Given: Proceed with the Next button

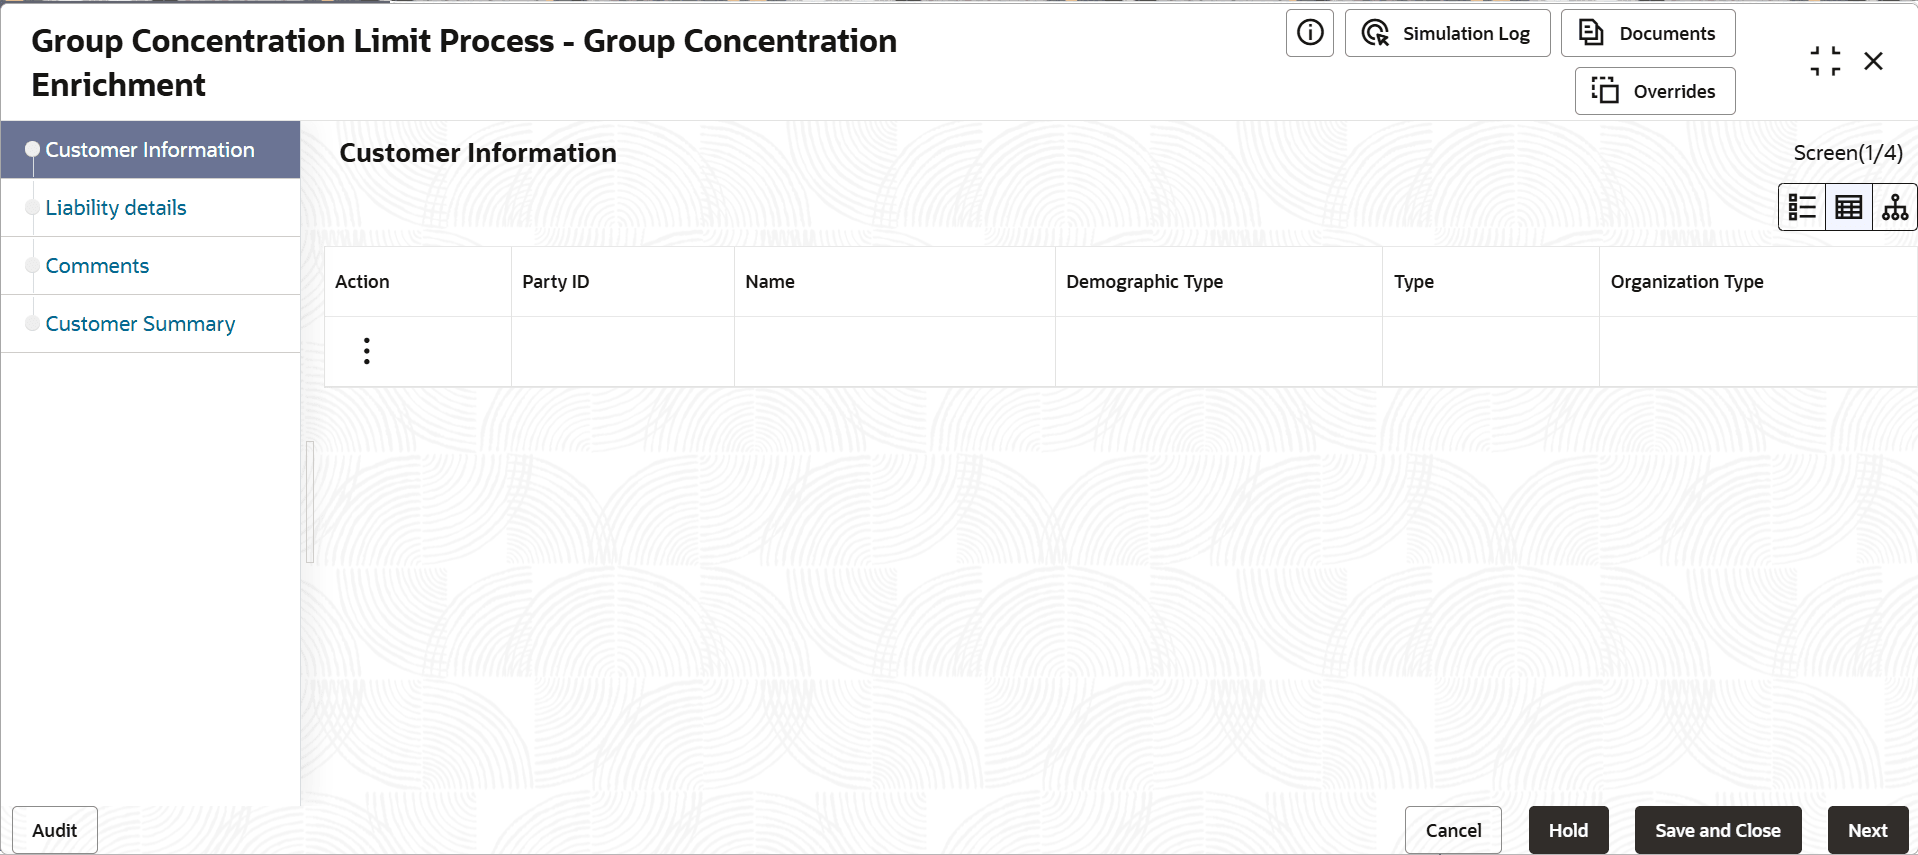Looking at the screenshot, I should [x=1867, y=830].
